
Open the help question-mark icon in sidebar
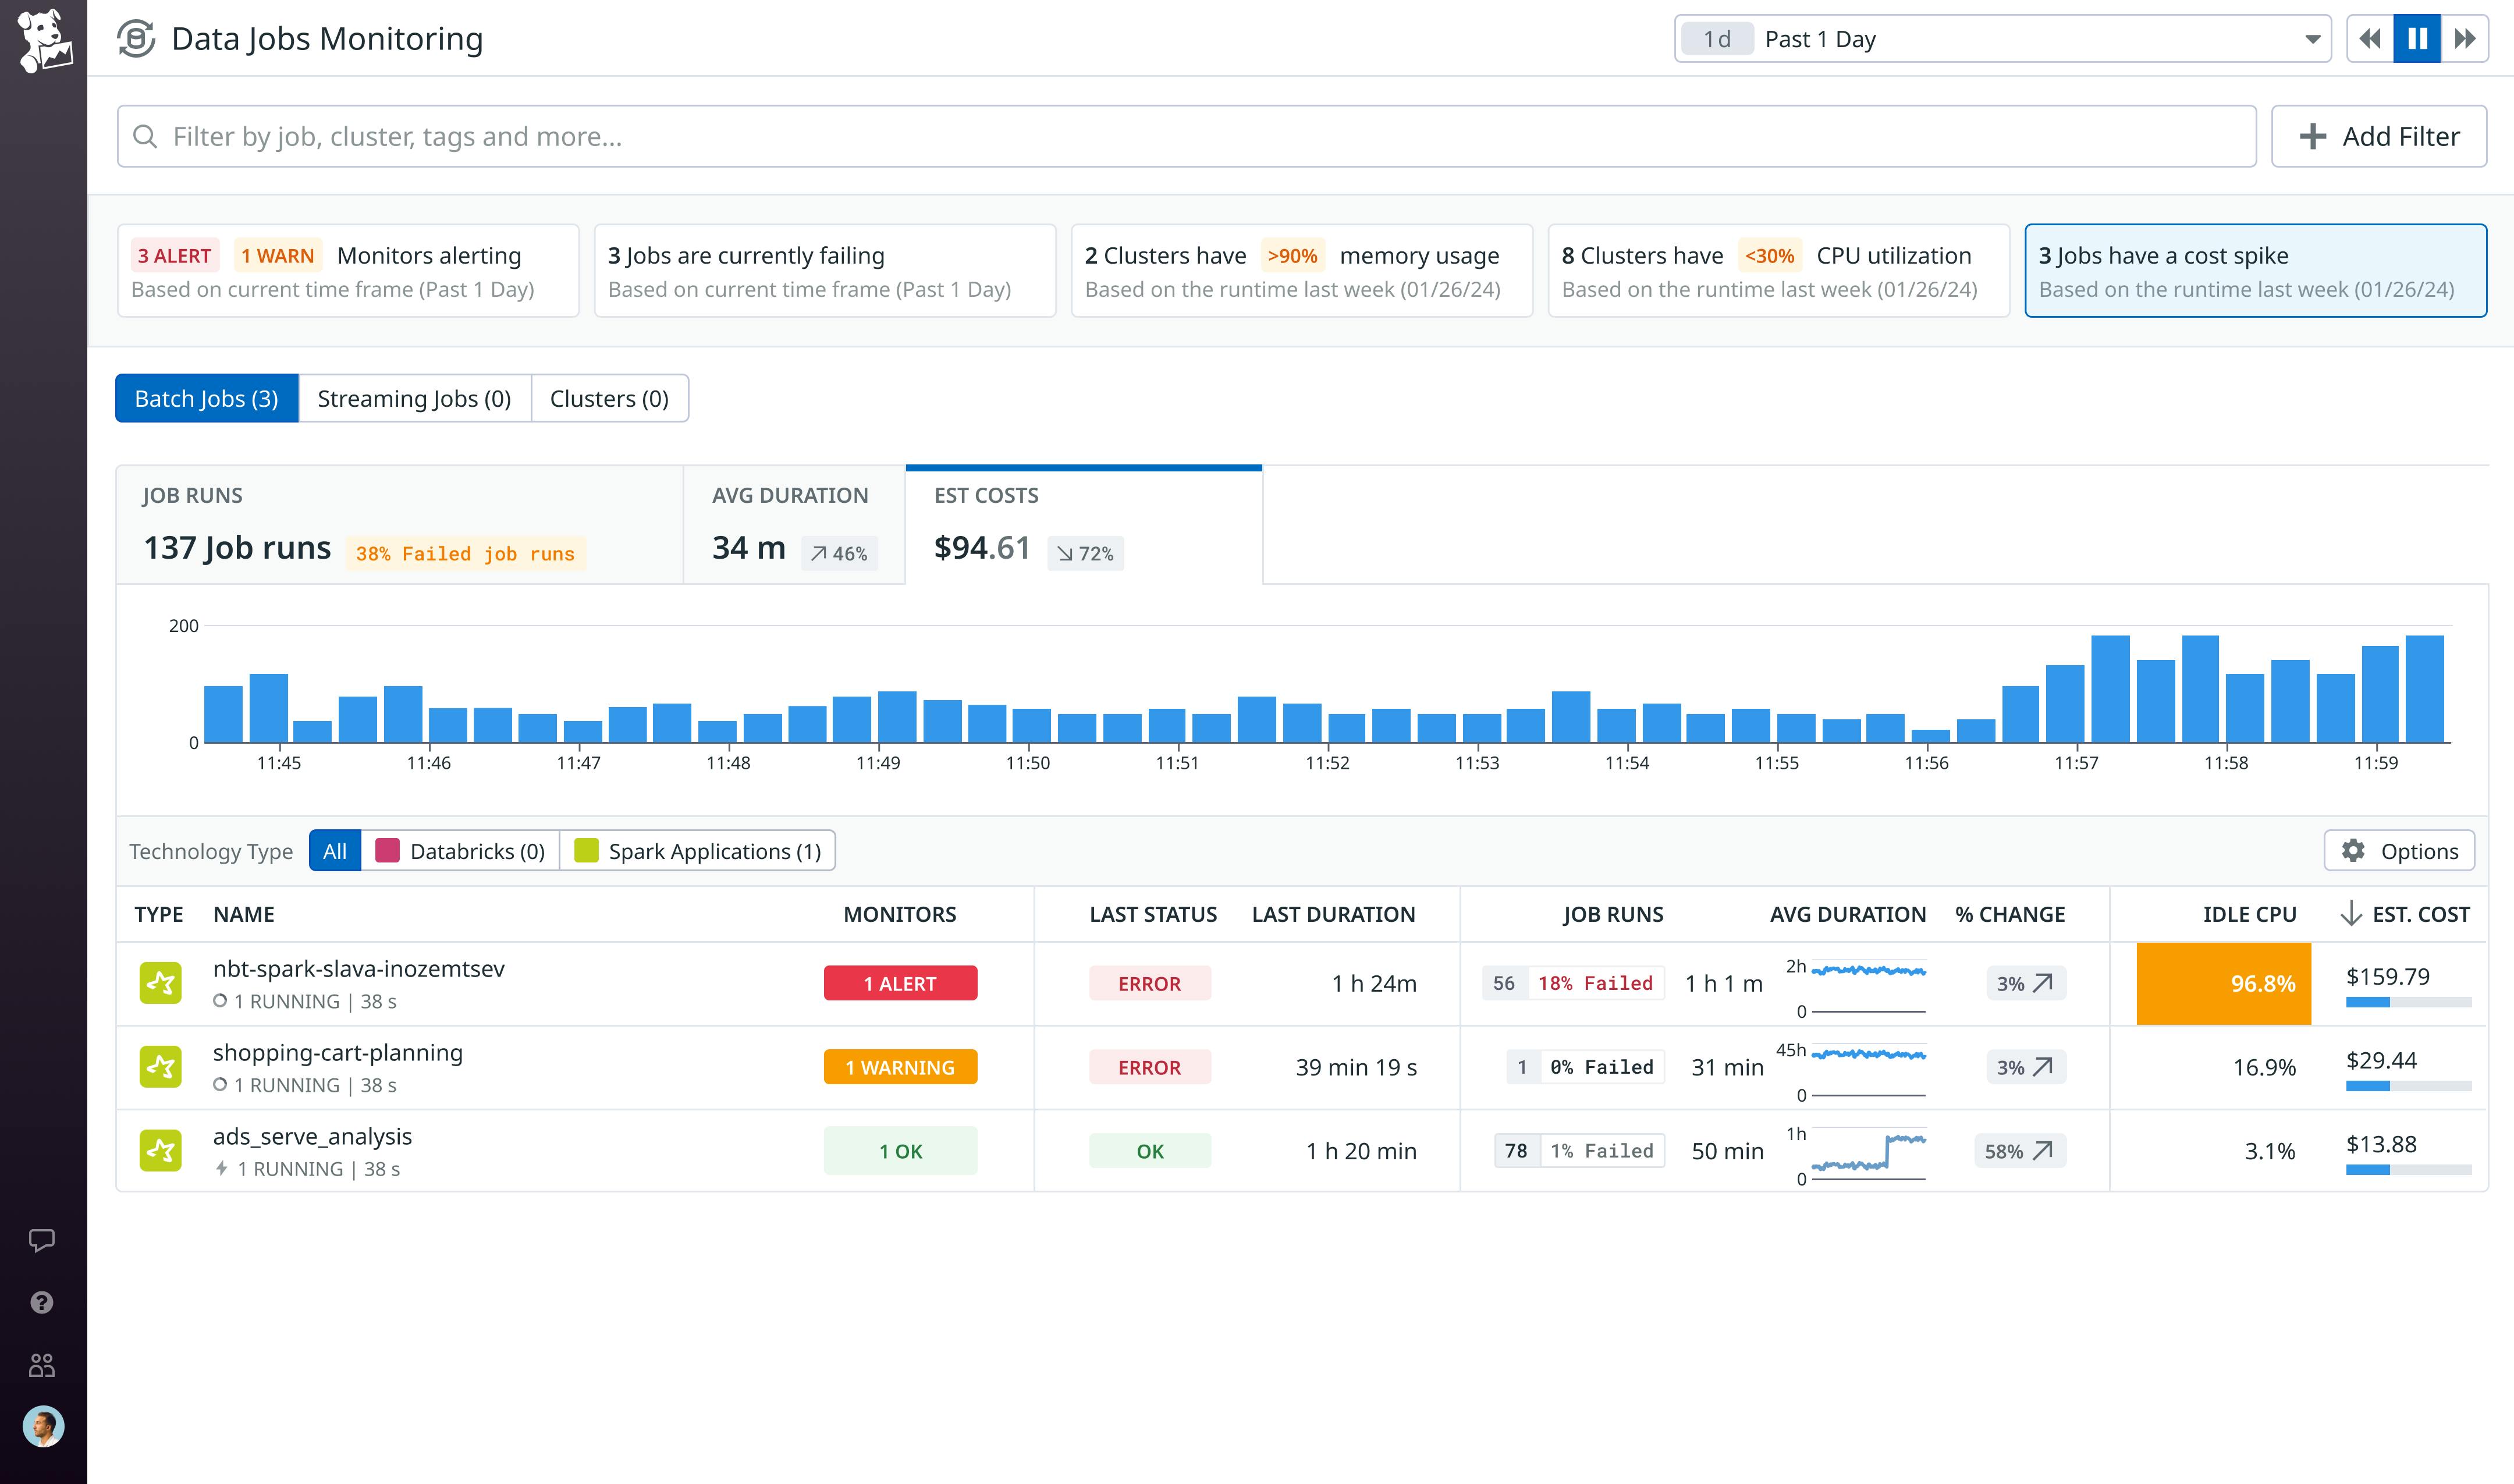point(42,1302)
